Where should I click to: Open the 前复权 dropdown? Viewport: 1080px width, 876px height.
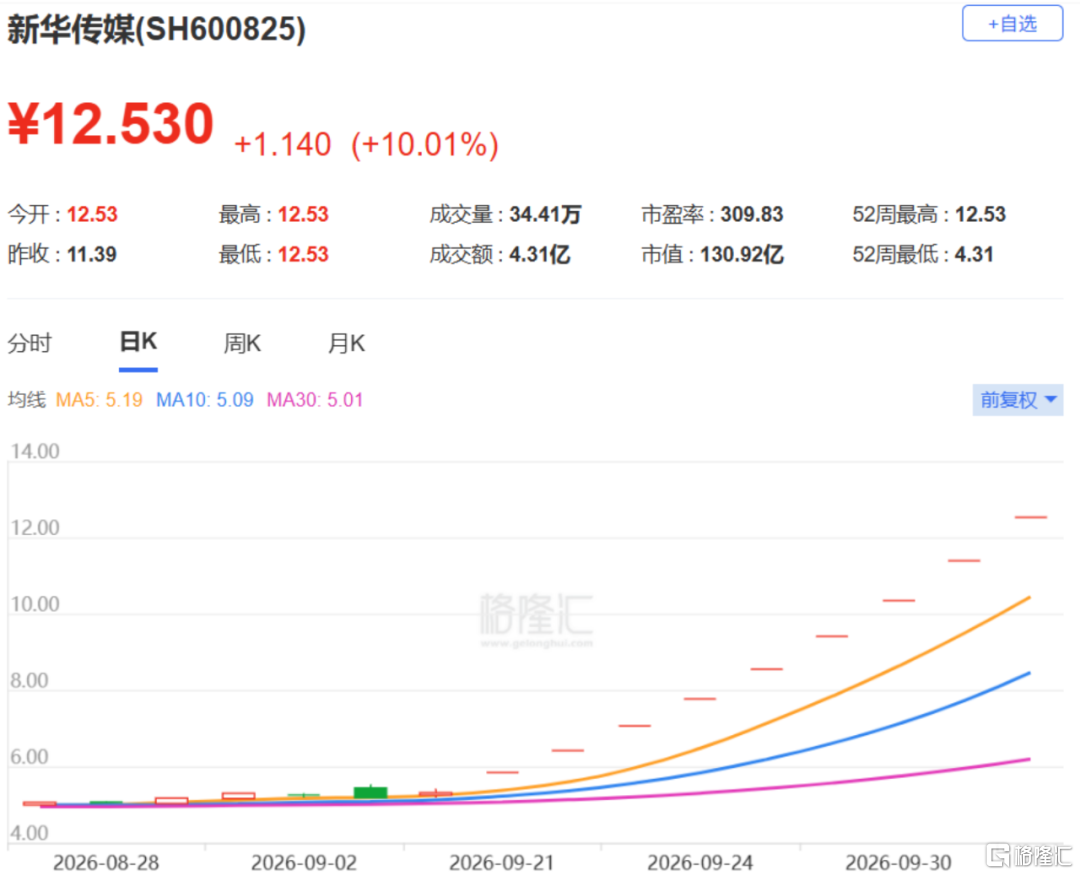pyautogui.click(x=1017, y=399)
